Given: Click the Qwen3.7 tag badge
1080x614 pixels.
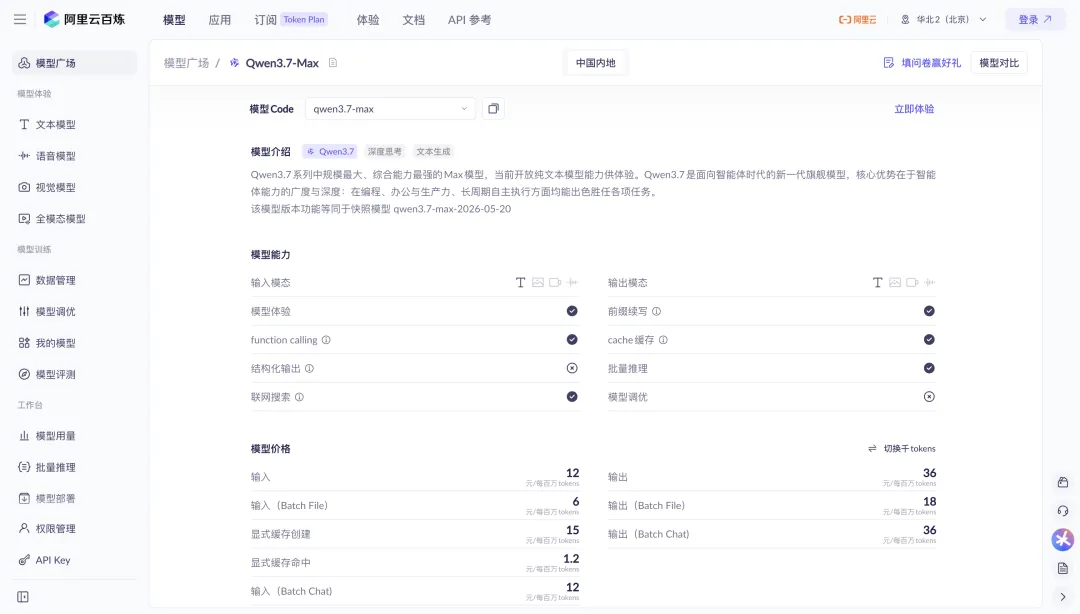Looking at the screenshot, I should point(331,152).
